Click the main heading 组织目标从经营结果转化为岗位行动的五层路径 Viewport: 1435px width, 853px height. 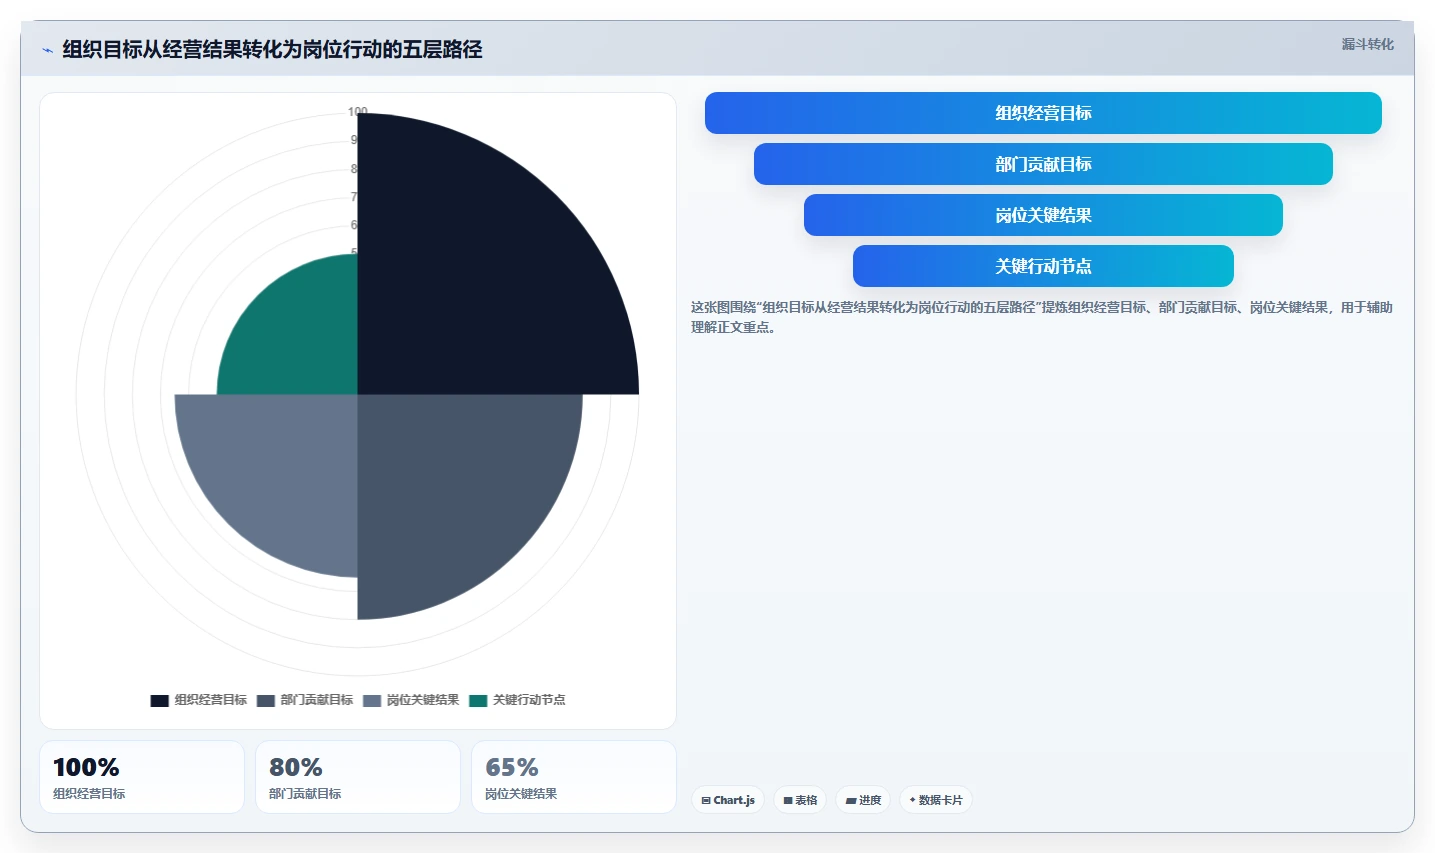(272, 49)
